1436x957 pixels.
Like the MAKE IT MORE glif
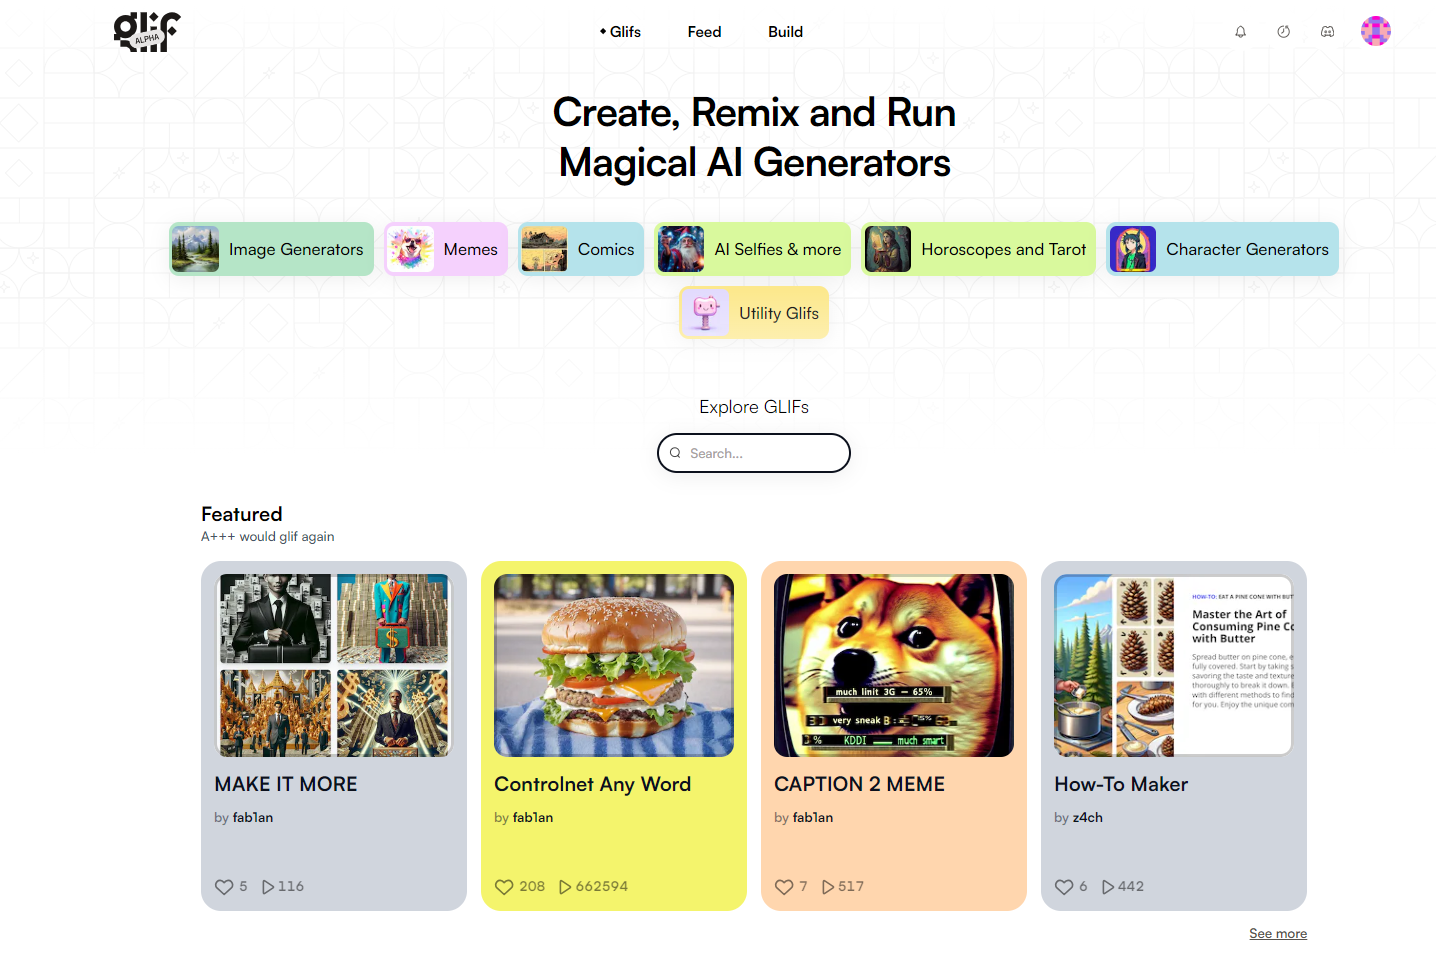pos(224,887)
